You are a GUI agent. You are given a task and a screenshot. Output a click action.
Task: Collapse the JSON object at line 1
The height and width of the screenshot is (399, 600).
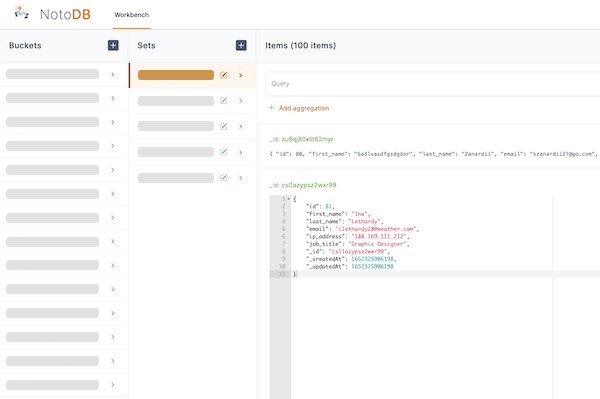pyautogui.click(x=289, y=199)
